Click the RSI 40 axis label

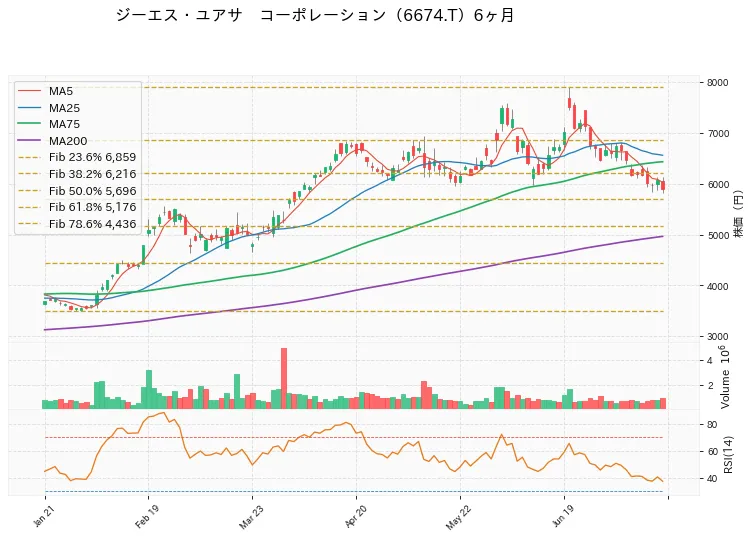pyautogui.click(x=712, y=479)
